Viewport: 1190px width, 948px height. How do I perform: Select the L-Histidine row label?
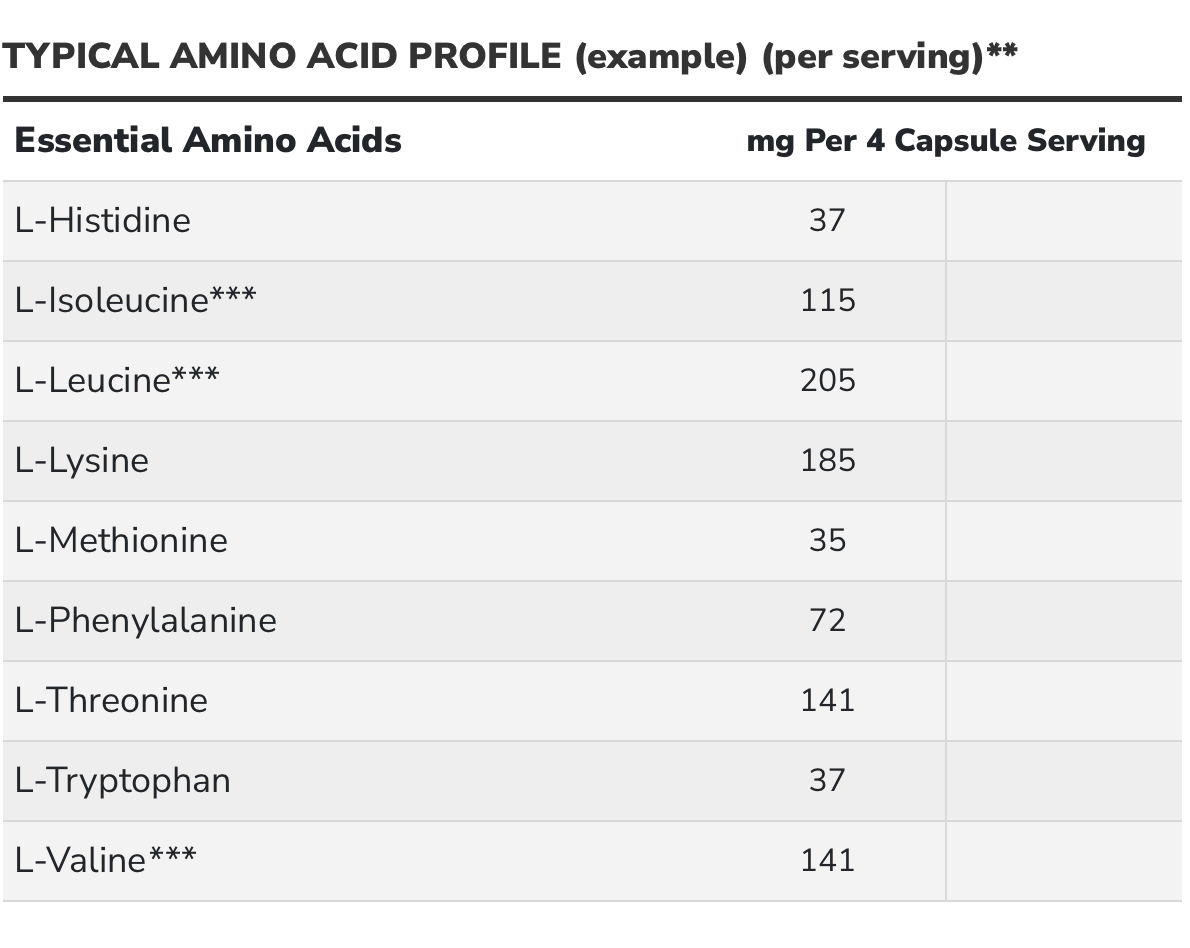[103, 220]
